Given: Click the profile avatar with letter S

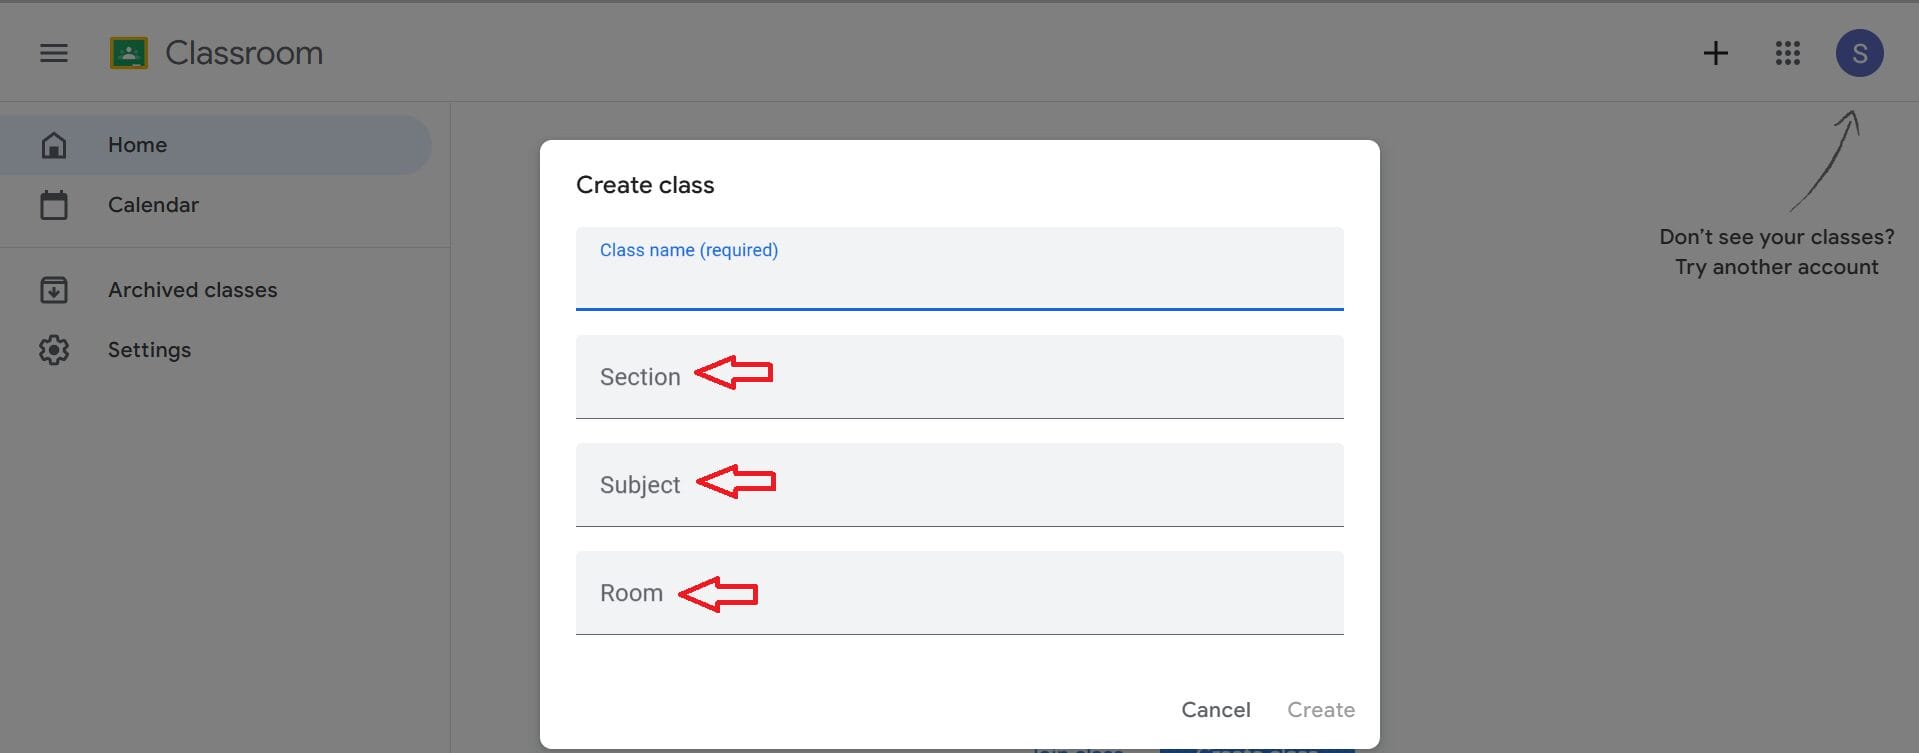Looking at the screenshot, I should [1860, 53].
